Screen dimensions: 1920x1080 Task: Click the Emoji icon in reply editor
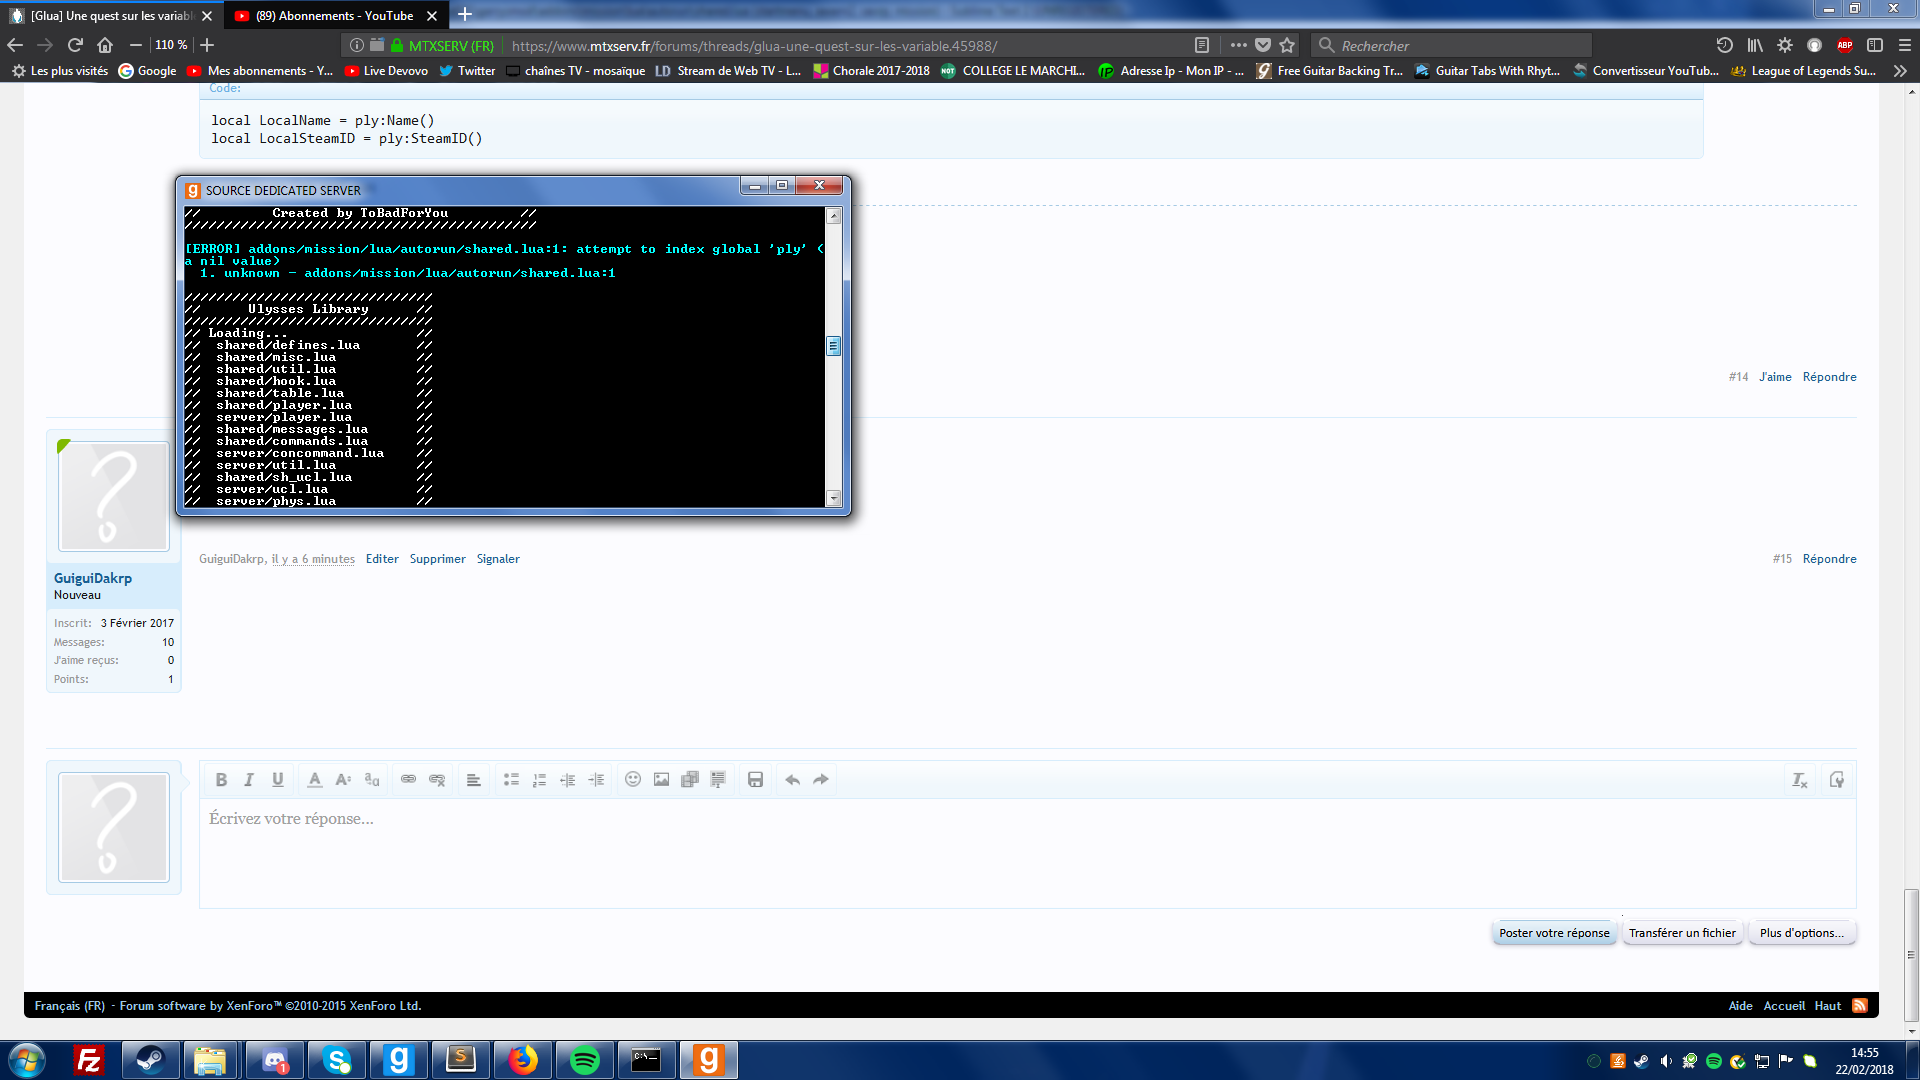(x=632, y=778)
